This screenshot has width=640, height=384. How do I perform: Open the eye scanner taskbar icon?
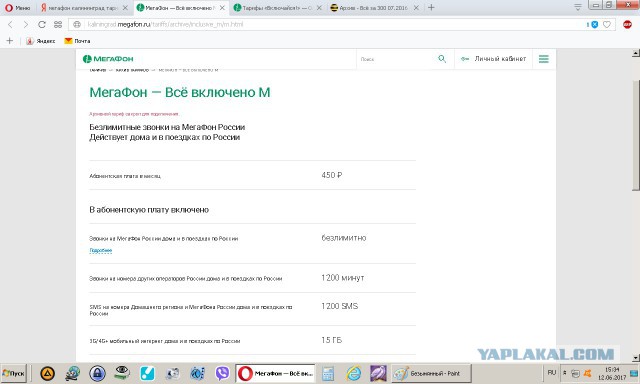point(122,373)
